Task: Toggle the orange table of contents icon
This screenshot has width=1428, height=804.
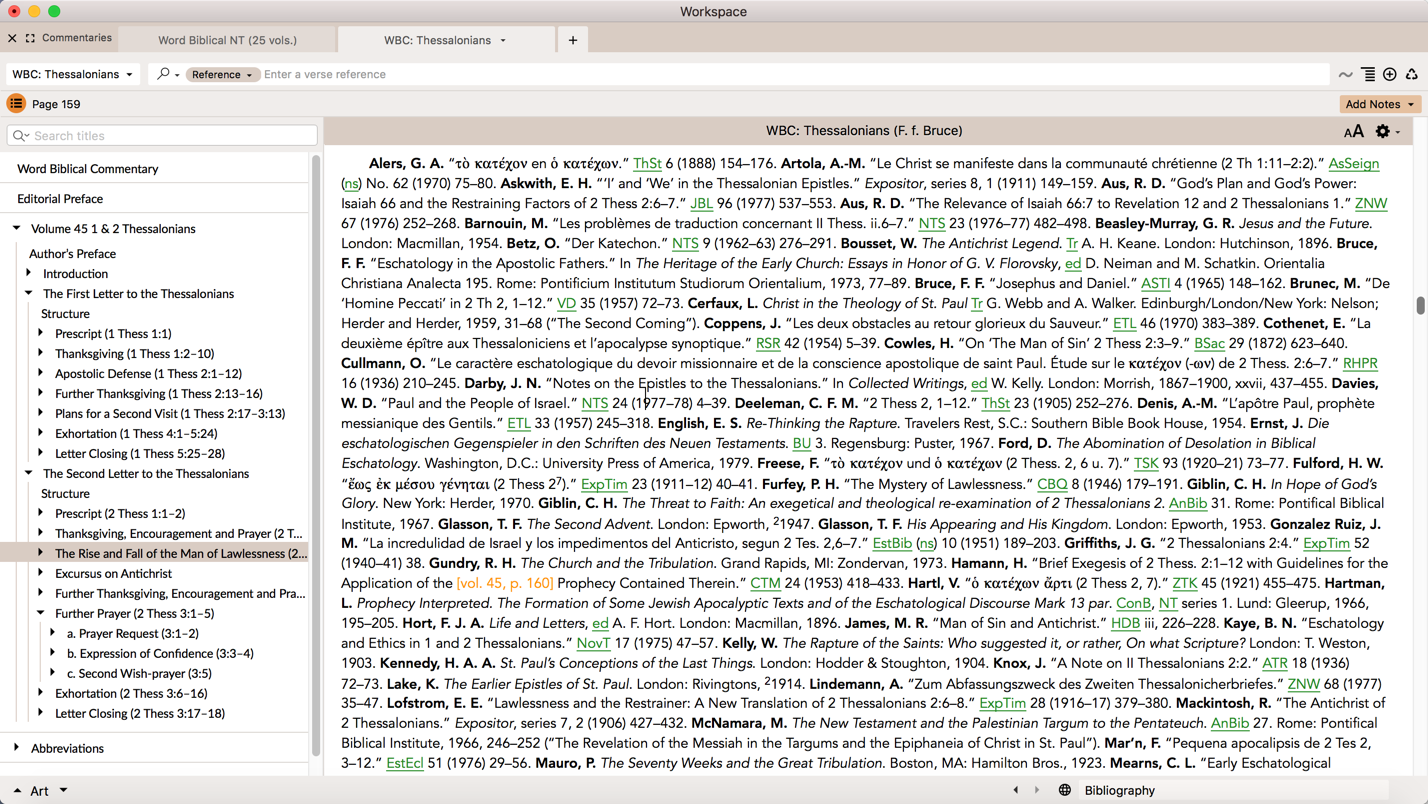Action: tap(16, 103)
